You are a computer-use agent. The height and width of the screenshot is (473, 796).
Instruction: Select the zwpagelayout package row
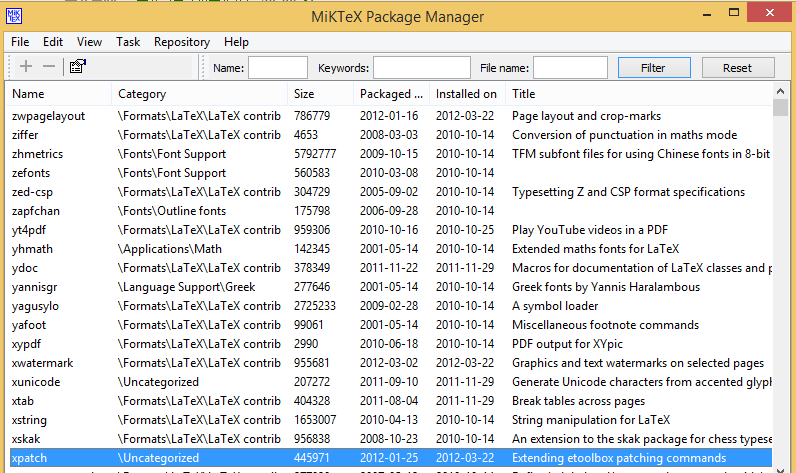tap(391, 116)
